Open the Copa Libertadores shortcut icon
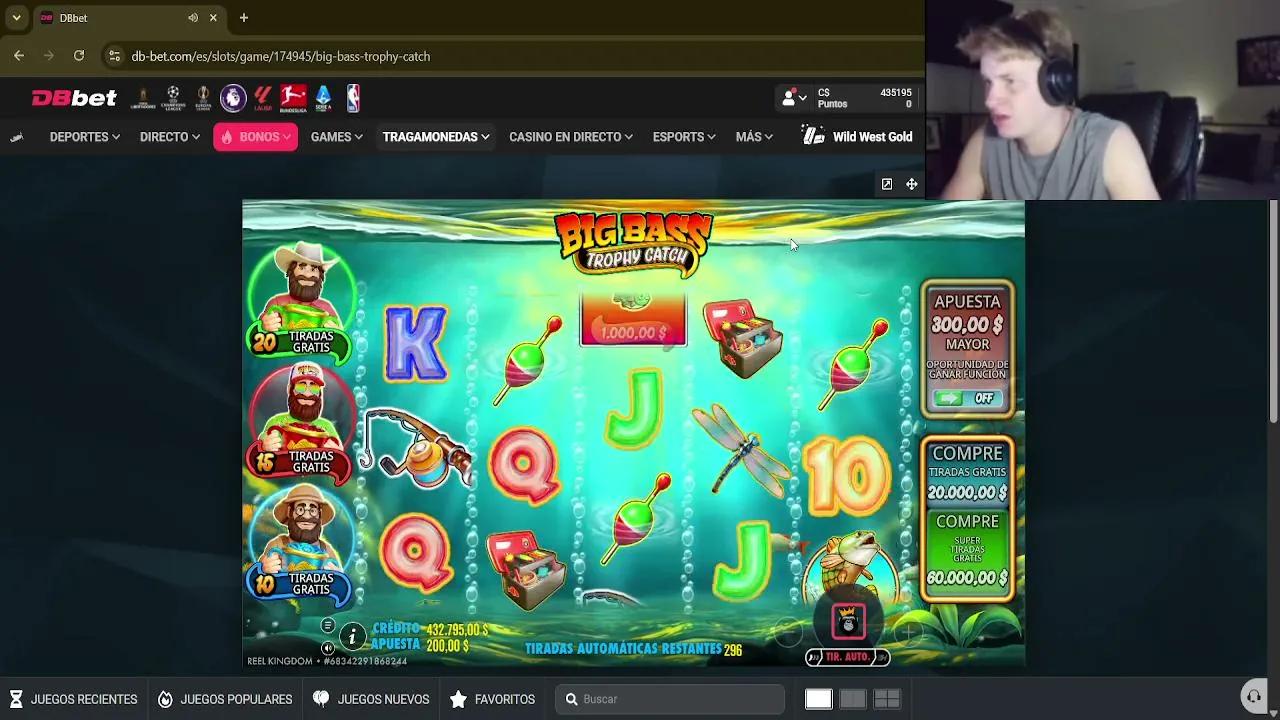The width and height of the screenshot is (1280, 720). point(143,97)
